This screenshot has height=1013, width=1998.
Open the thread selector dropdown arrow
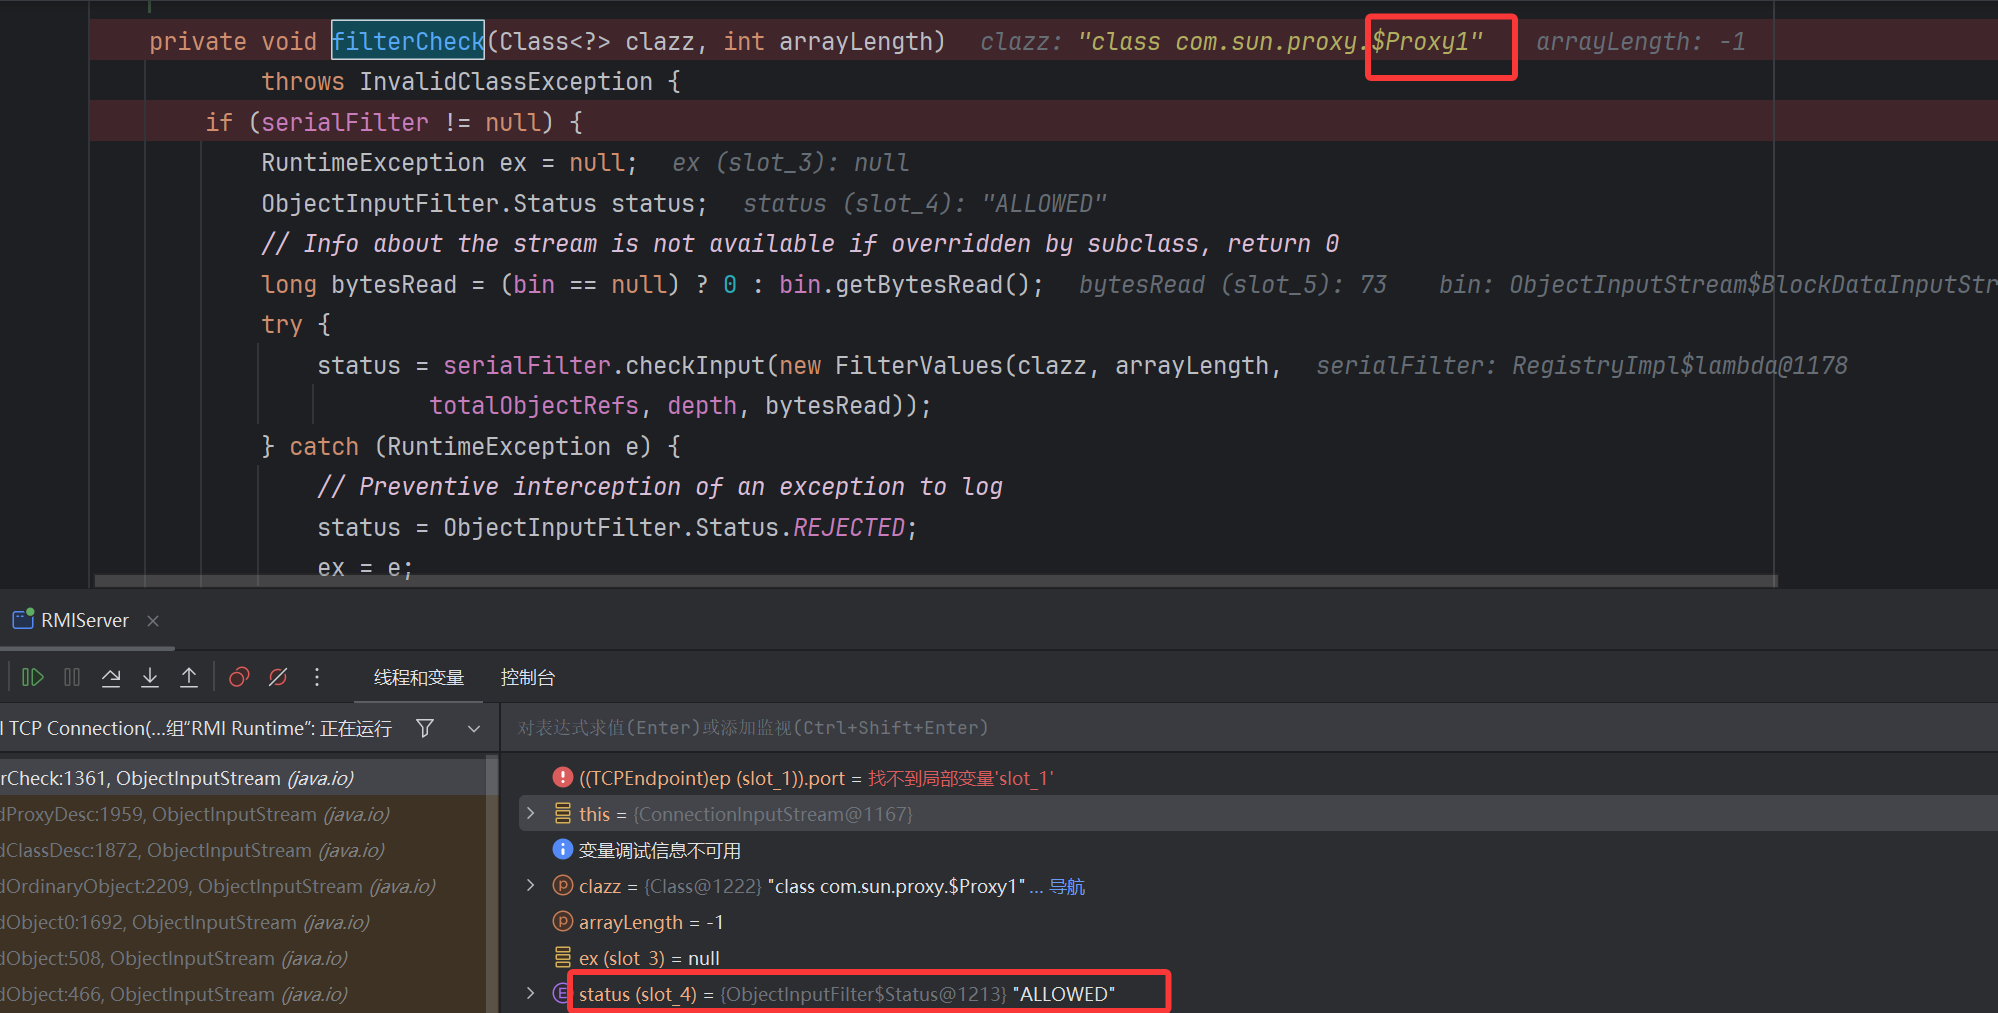pyautogui.click(x=474, y=728)
